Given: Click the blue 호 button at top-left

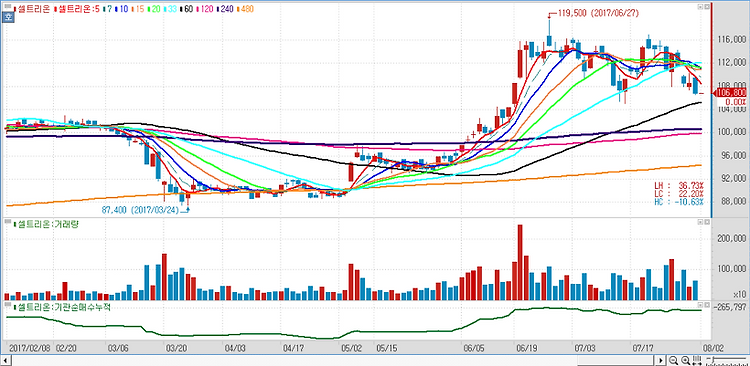Looking at the screenshot, I should click(7, 17).
